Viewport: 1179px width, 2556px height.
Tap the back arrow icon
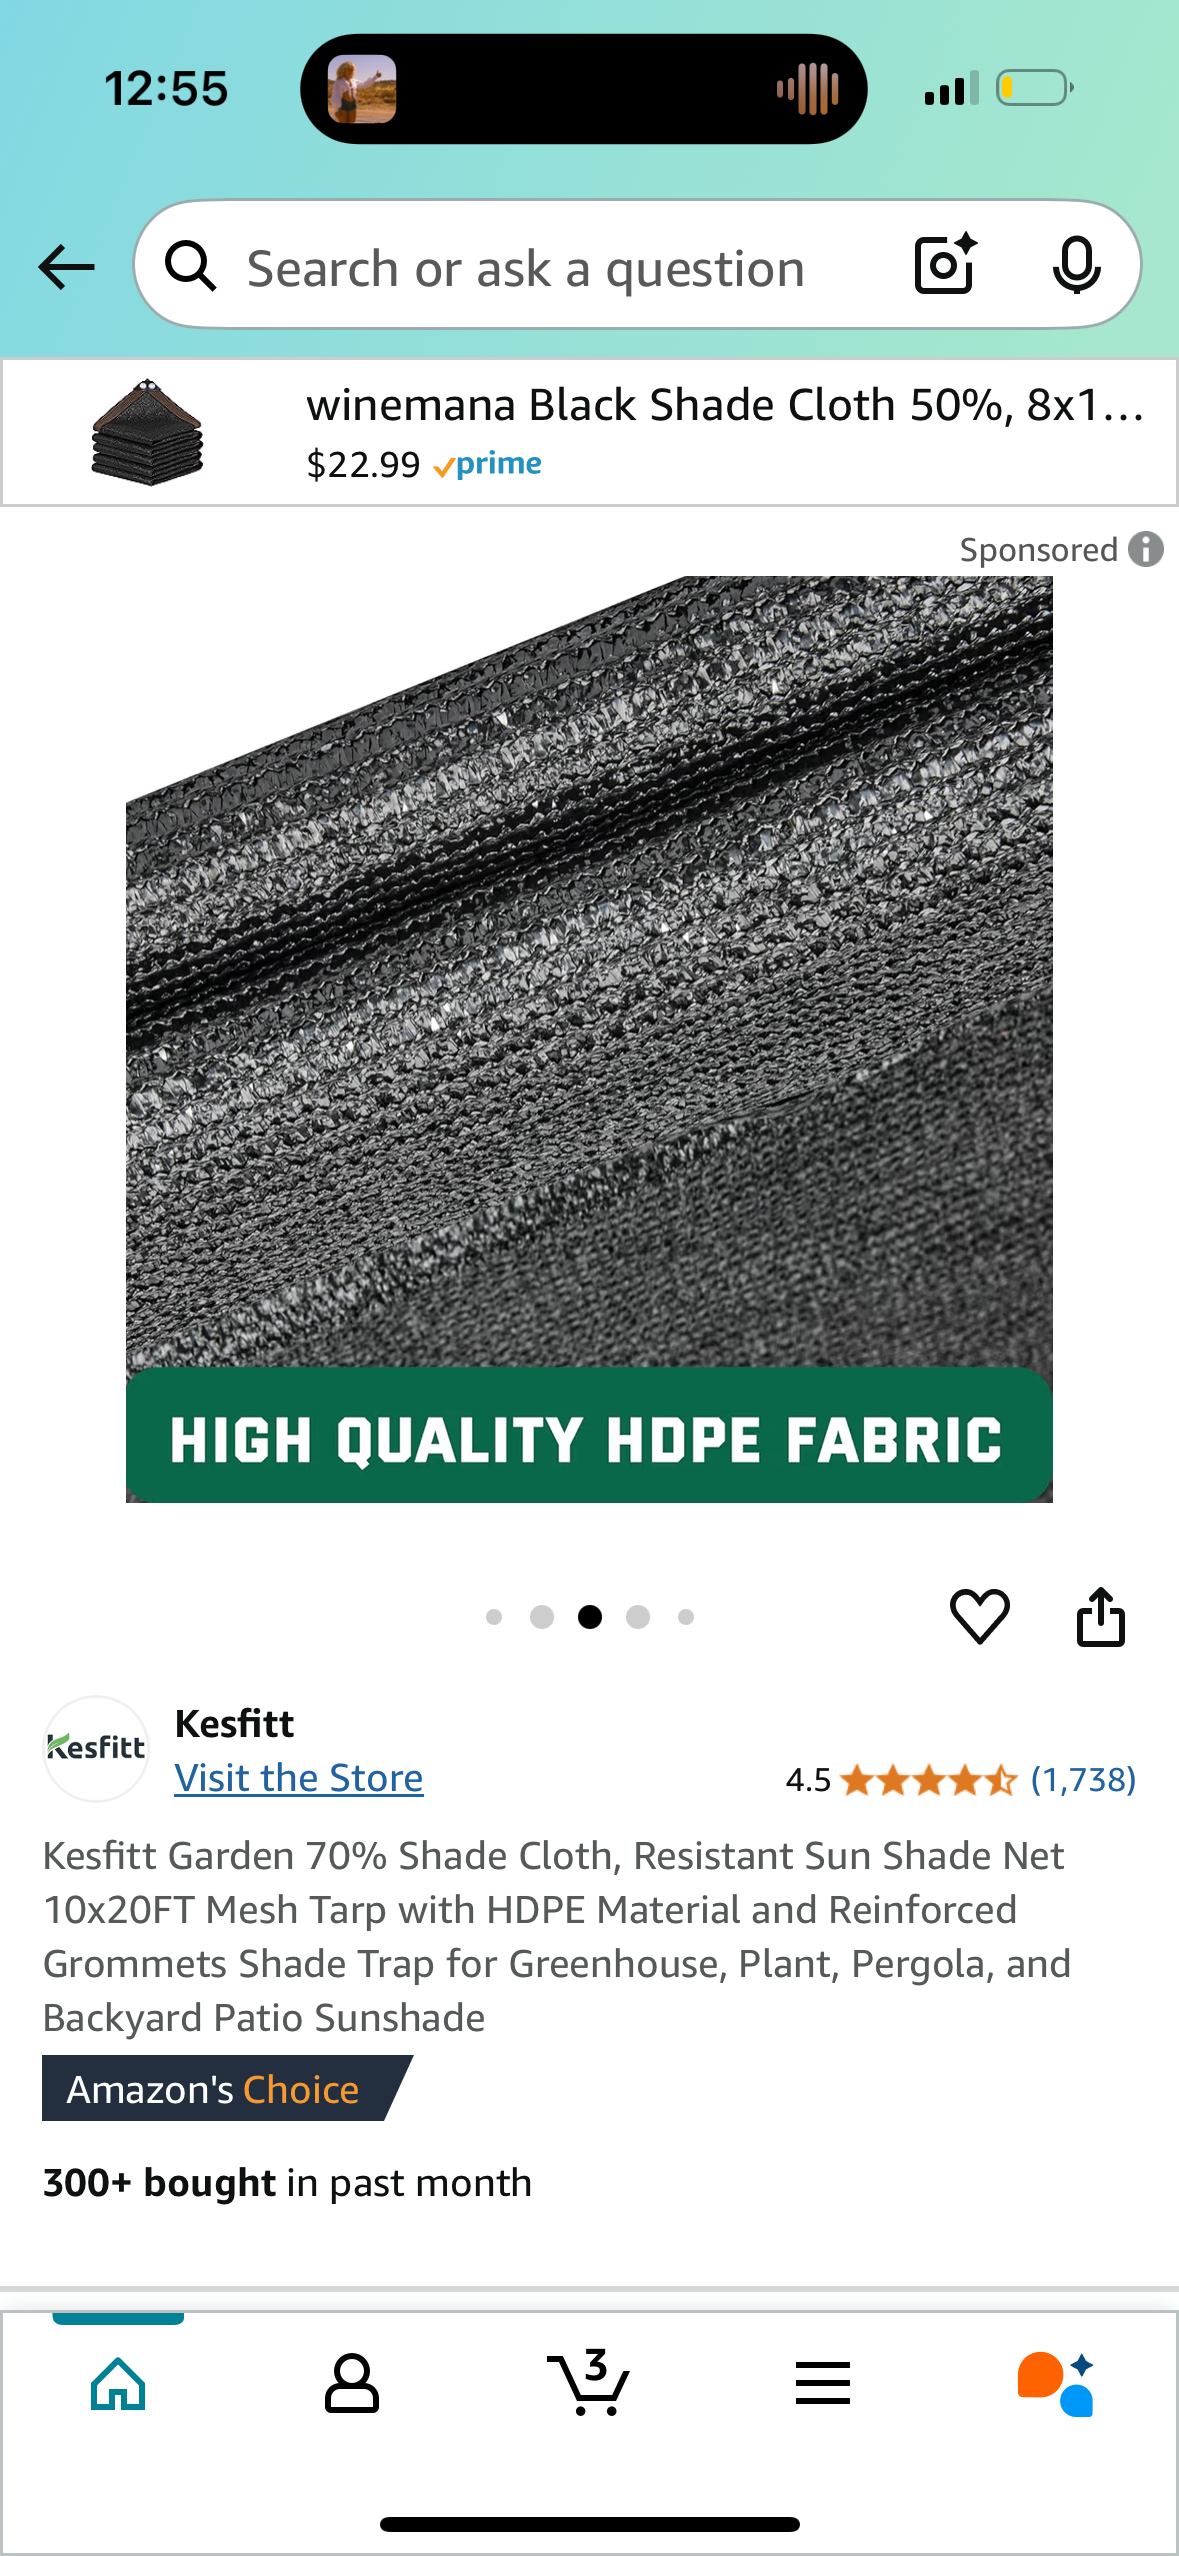tap(66, 267)
